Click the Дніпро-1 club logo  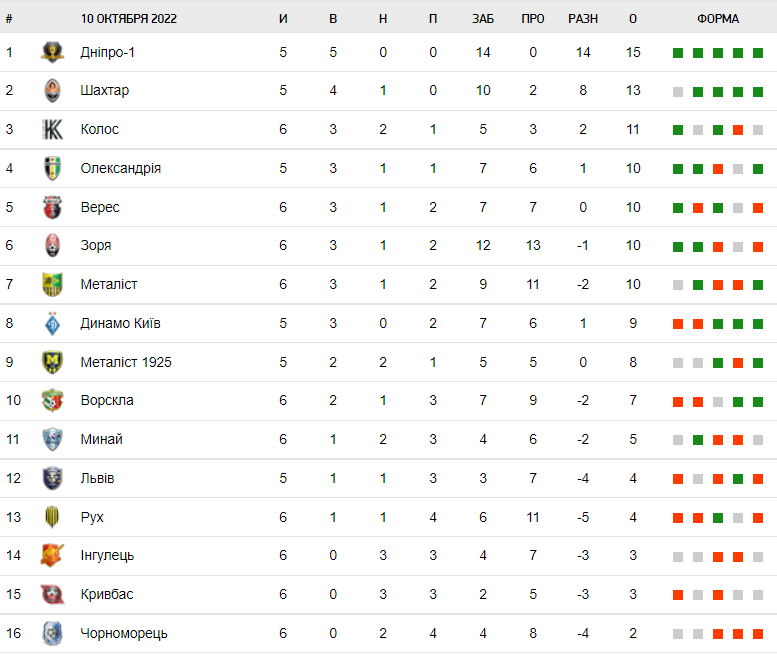[53, 52]
